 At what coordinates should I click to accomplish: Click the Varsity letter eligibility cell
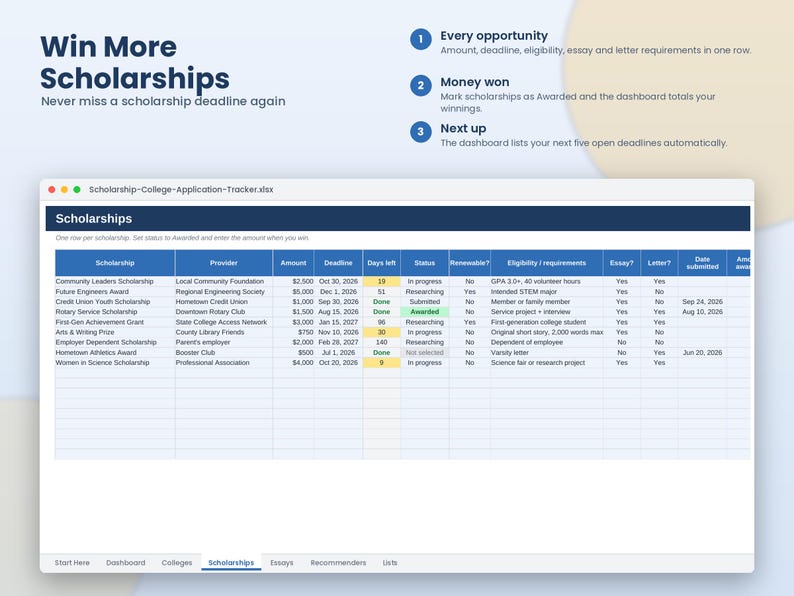pyautogui.click(x=546, y=352)
